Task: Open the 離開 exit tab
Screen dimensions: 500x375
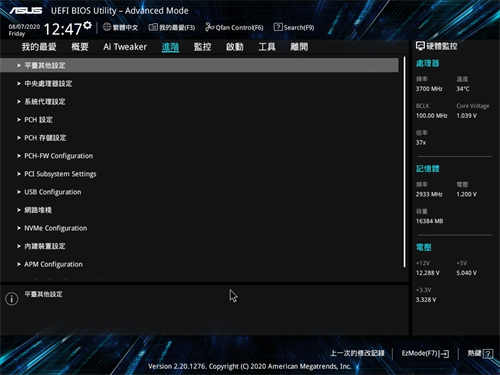Action: pyautogui.click(x=299, y=47)
